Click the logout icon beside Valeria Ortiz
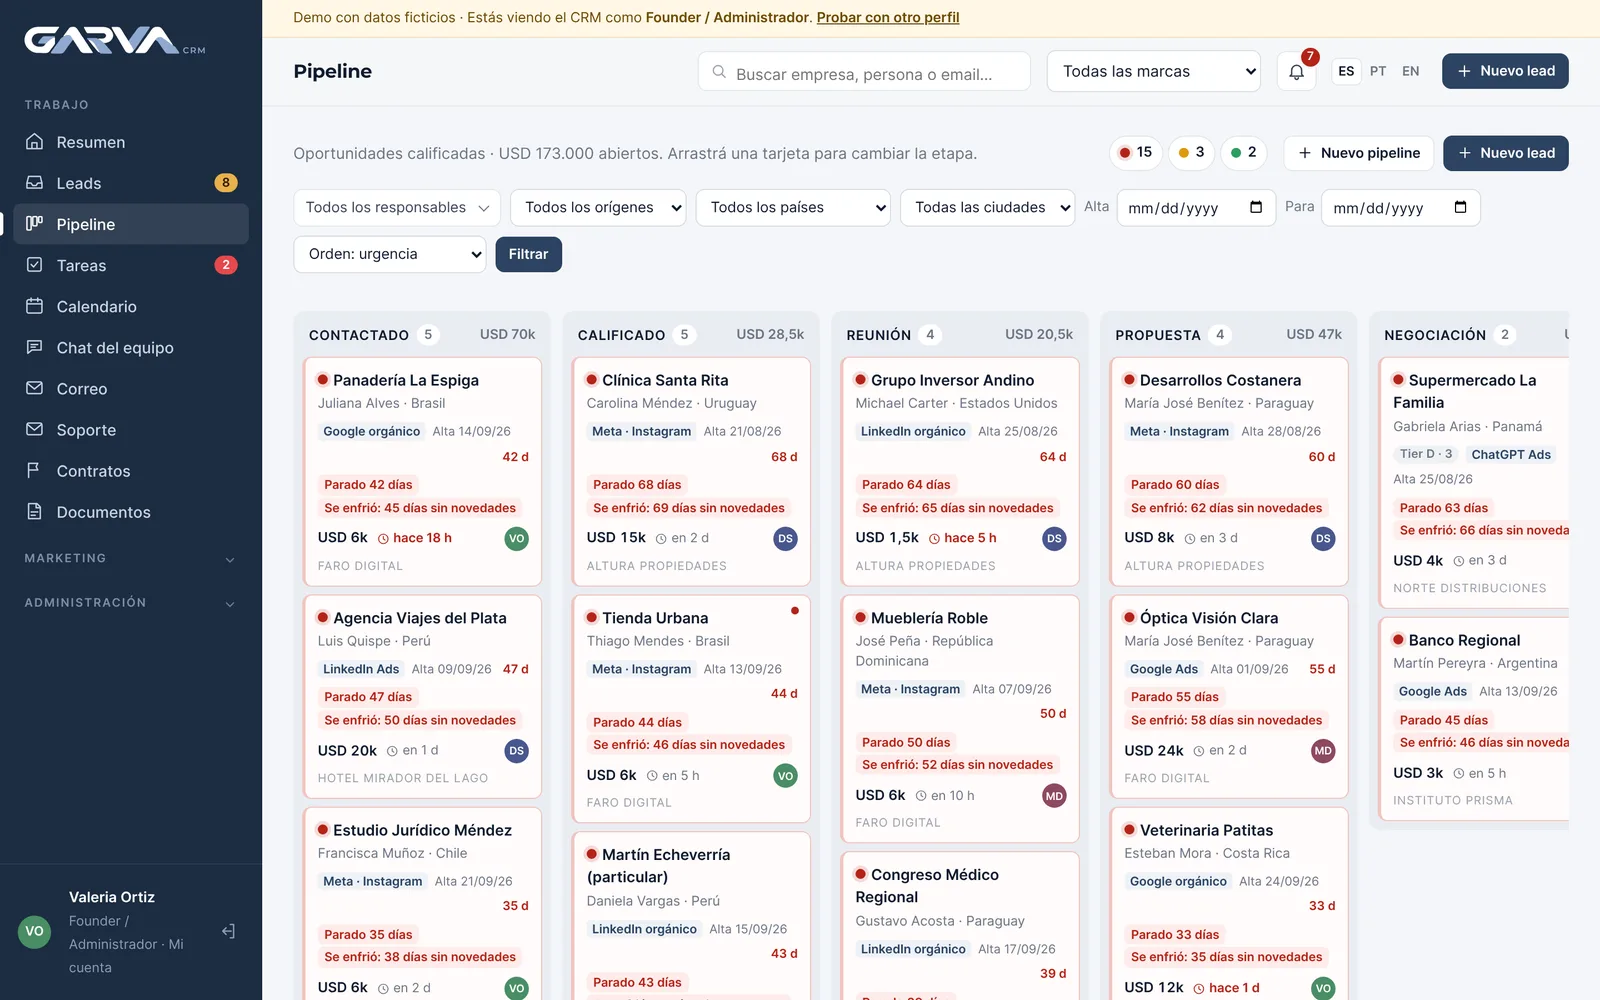 coord(228,931)
